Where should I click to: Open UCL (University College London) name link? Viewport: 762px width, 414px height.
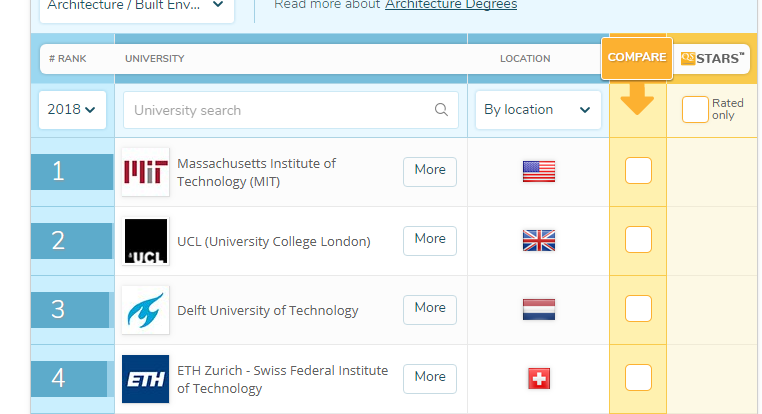click(x=274, y=242)
